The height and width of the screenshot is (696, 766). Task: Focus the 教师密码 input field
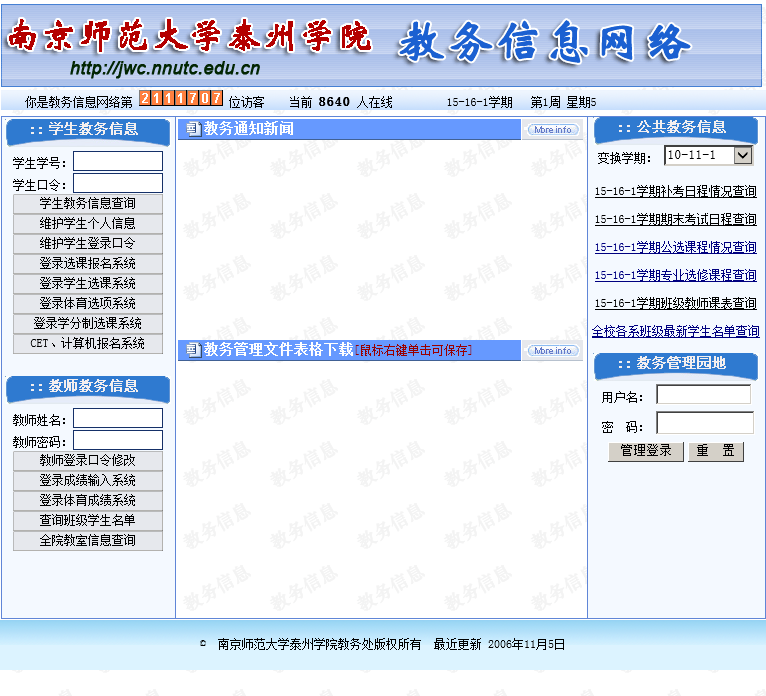(118, 440)
